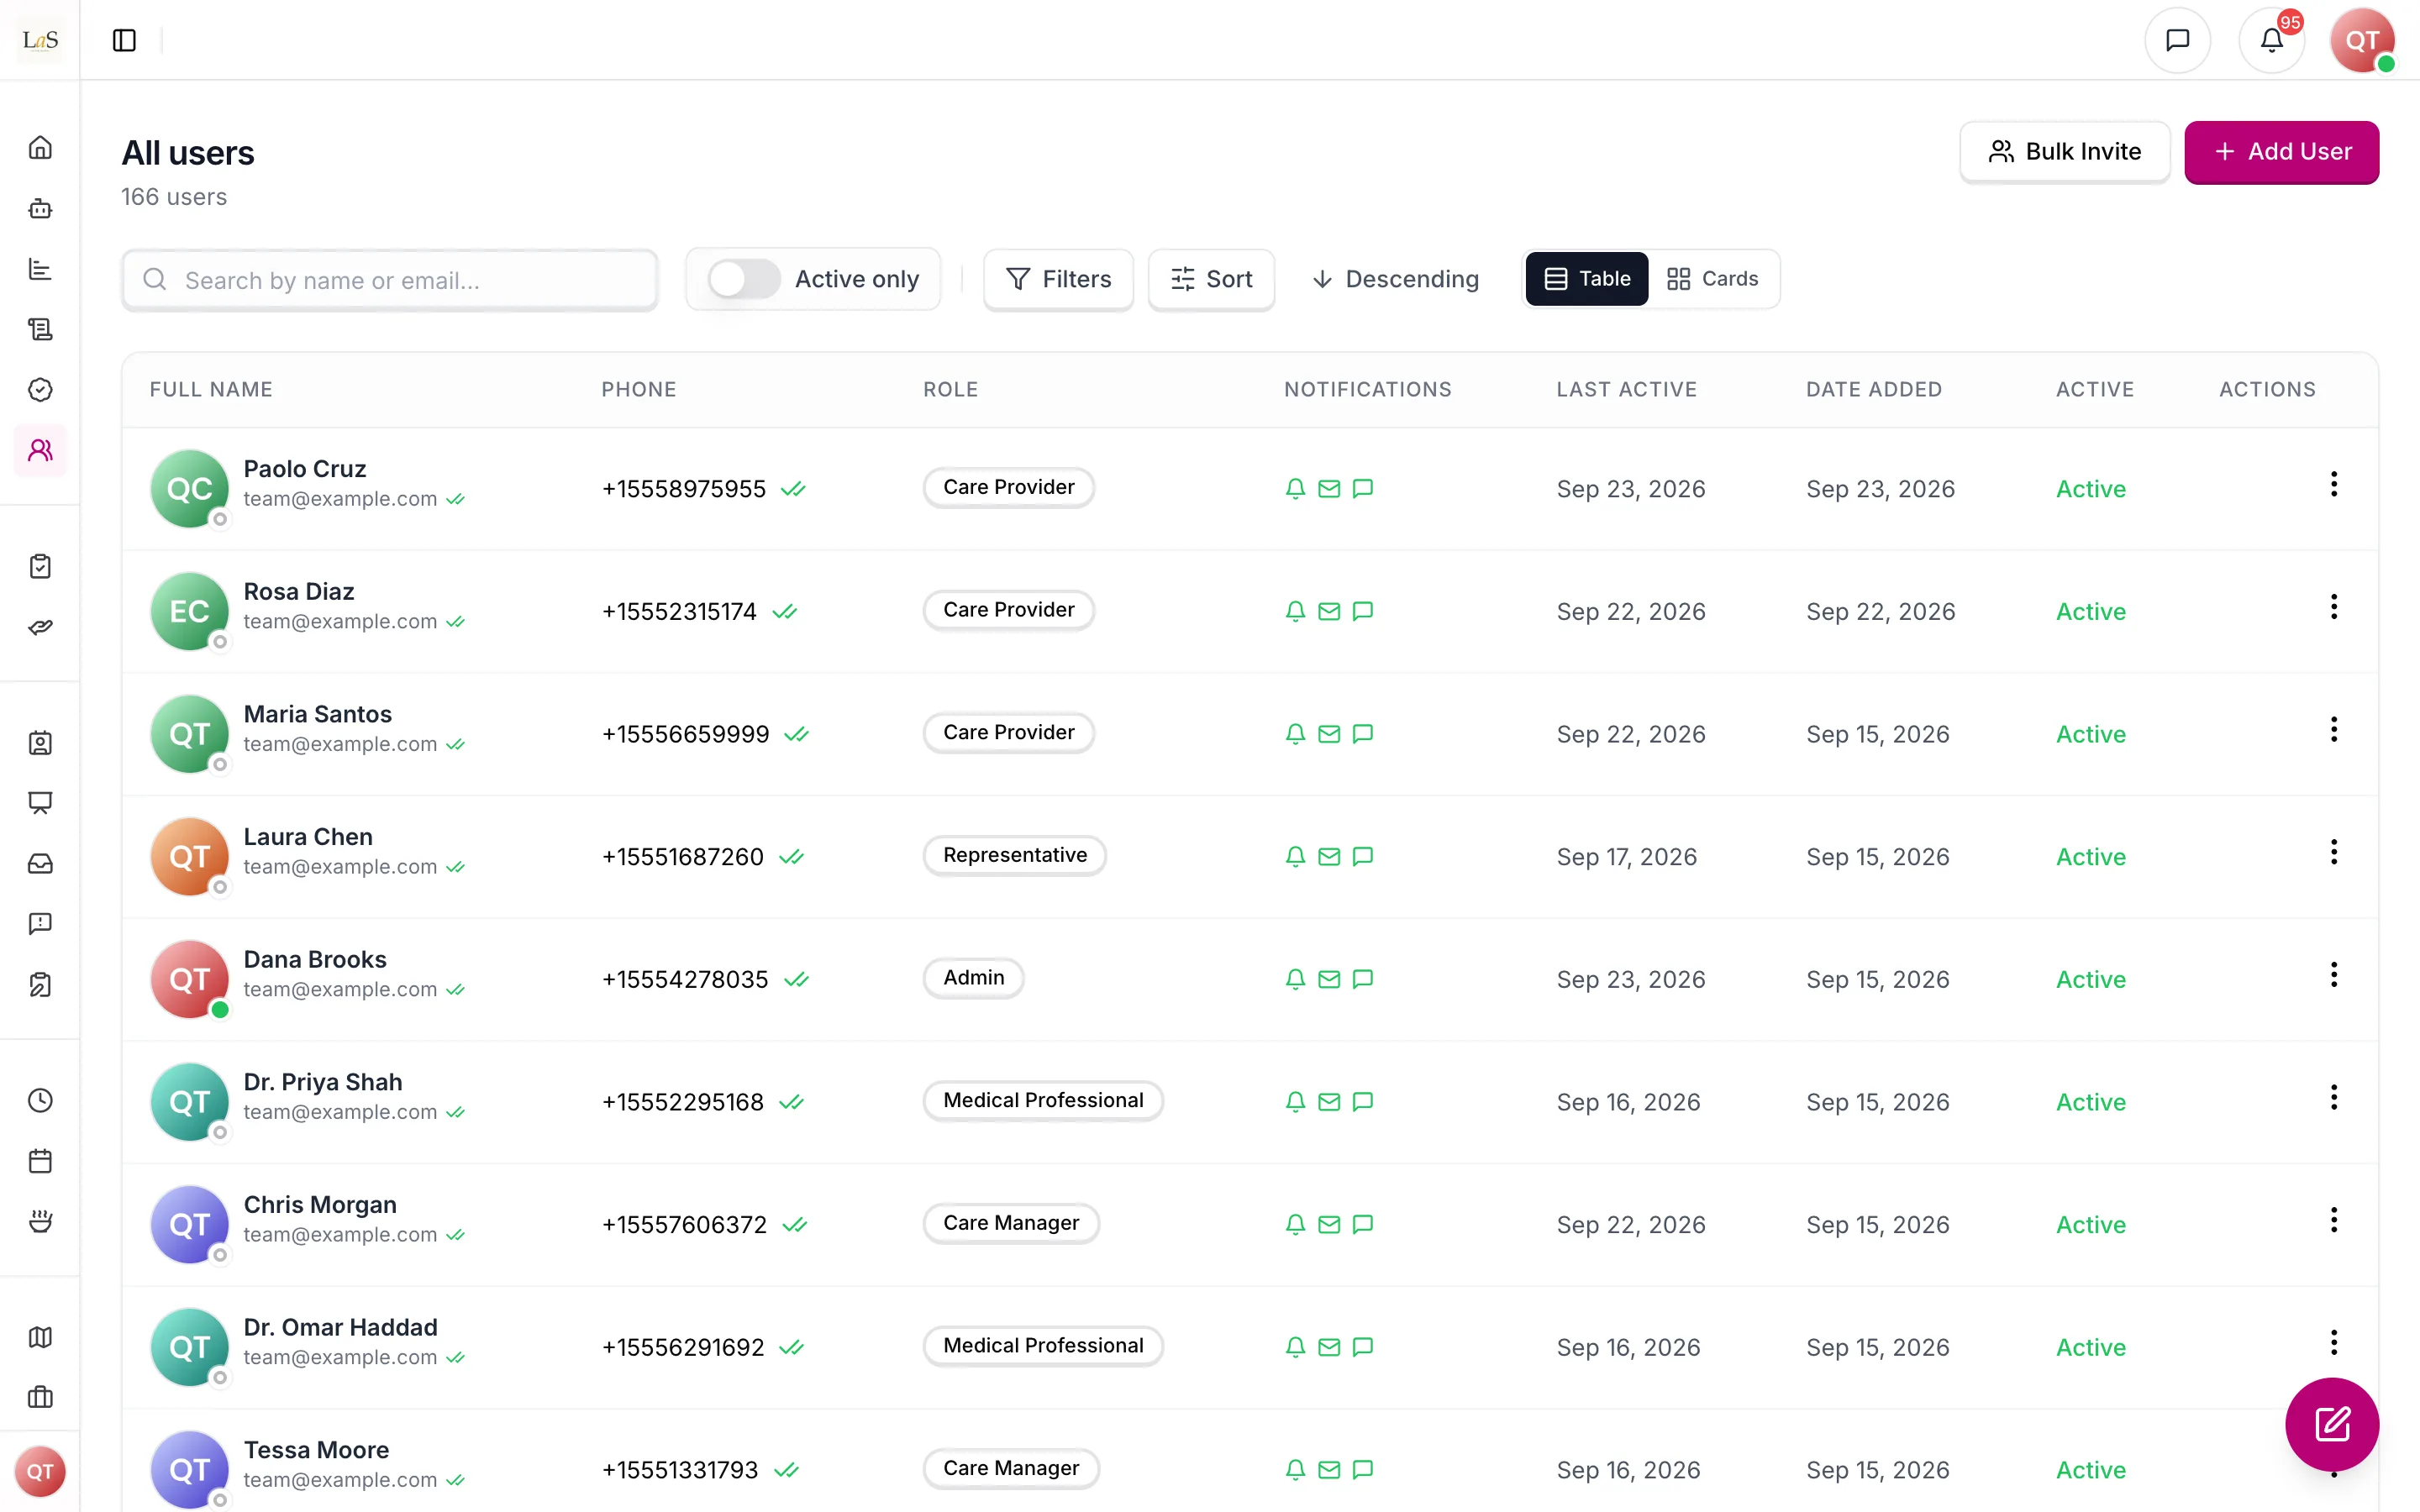Open actions menu for Dr. Priya Shah
This screenshot has width=2420, height=1512.
(2334, 1098)
